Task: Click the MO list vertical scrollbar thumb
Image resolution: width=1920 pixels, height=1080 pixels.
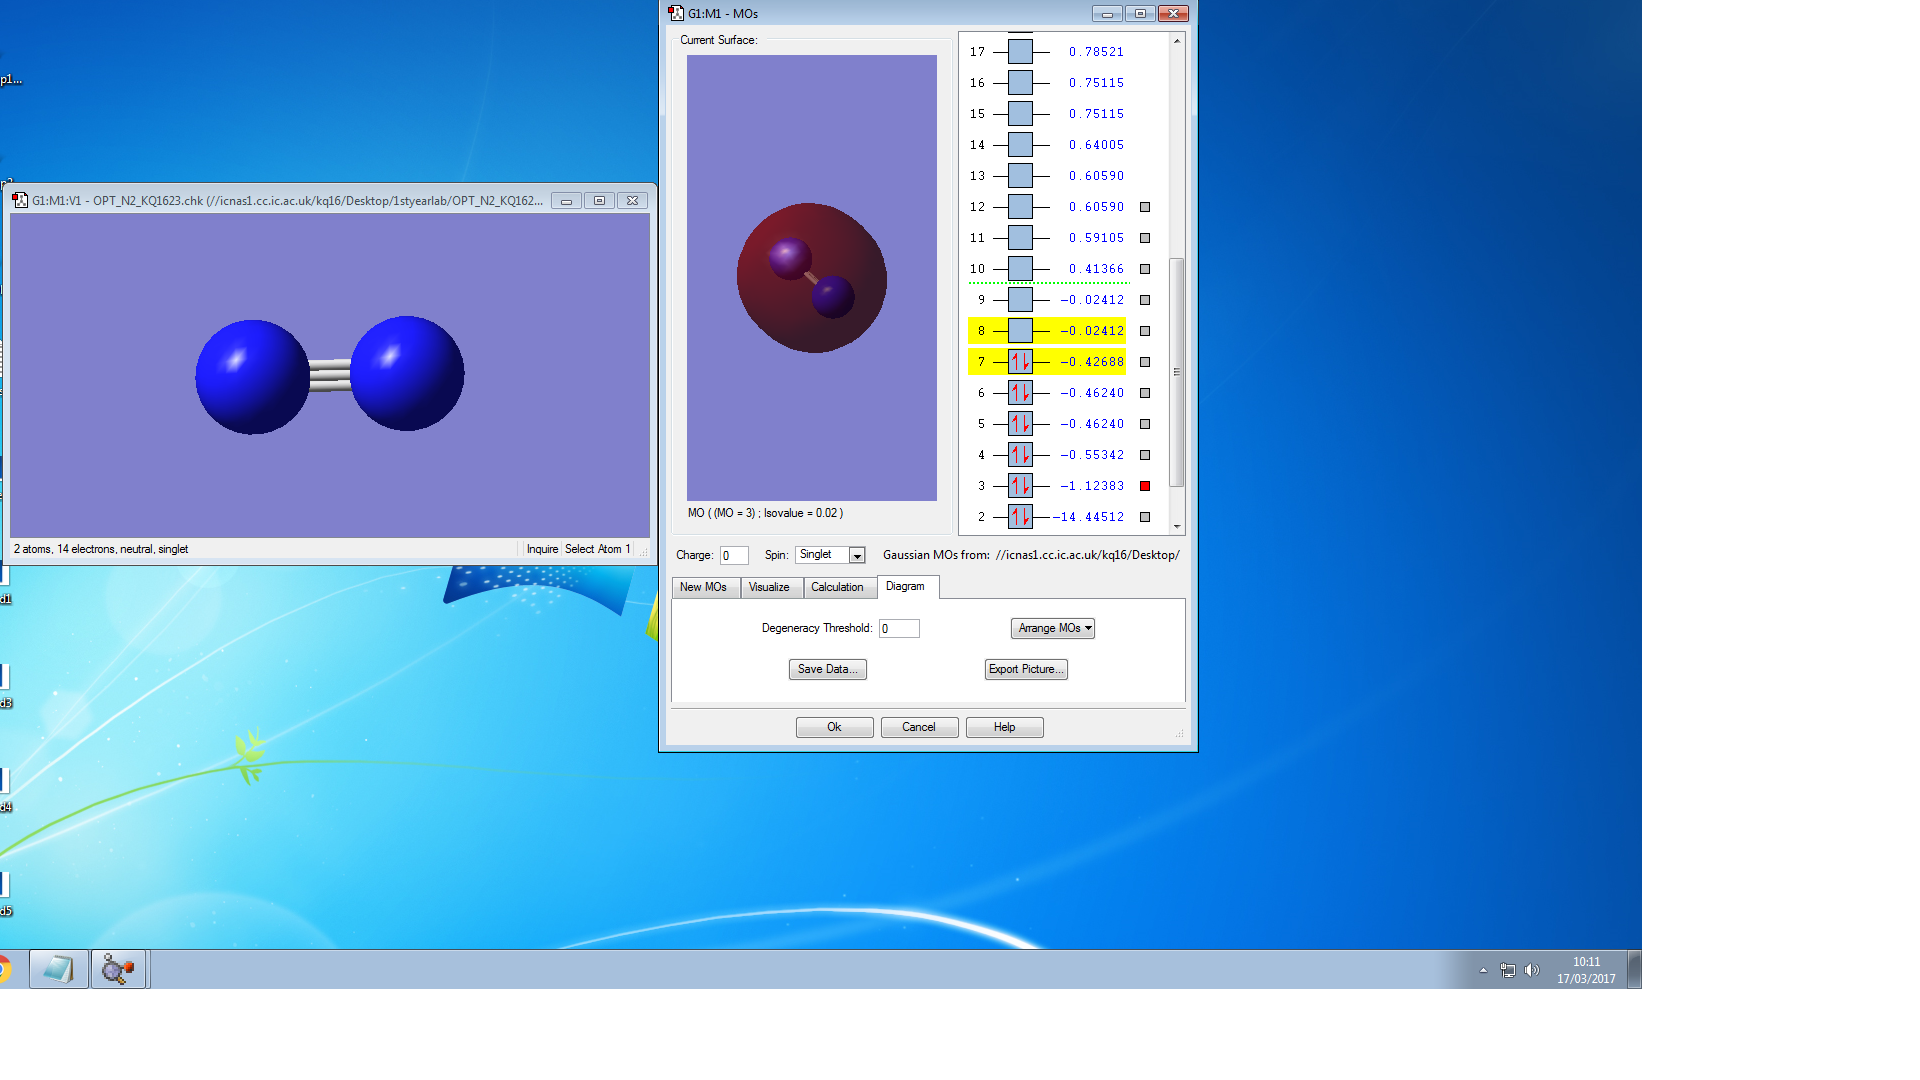Action: (1177, 371)
